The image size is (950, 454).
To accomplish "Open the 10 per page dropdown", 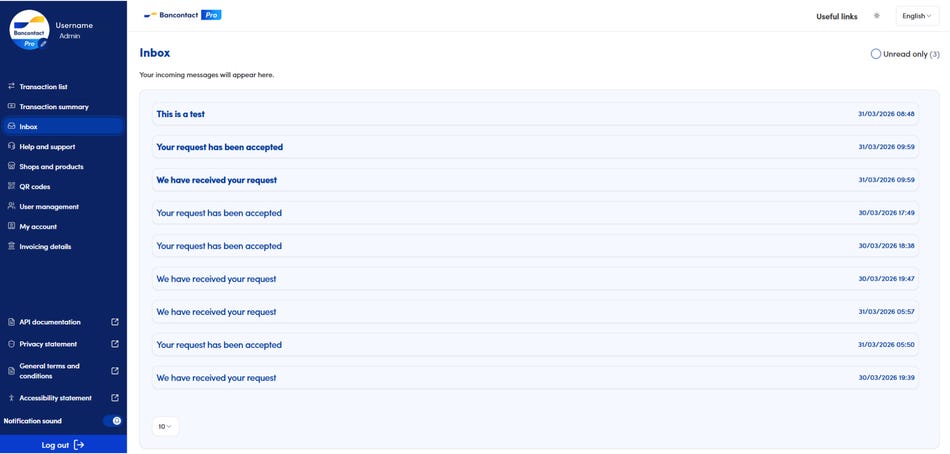I will pos(165,427).
